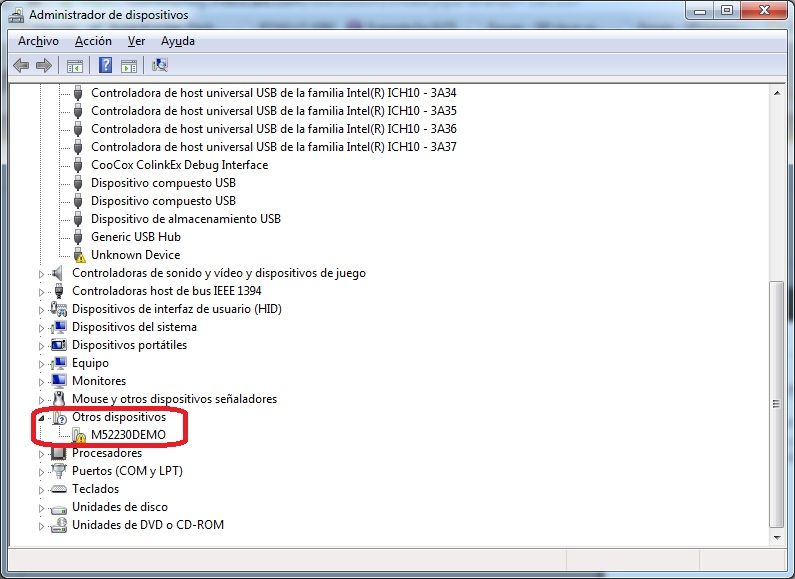Click the scrollbar up arrow

click(x=777, y=92)
